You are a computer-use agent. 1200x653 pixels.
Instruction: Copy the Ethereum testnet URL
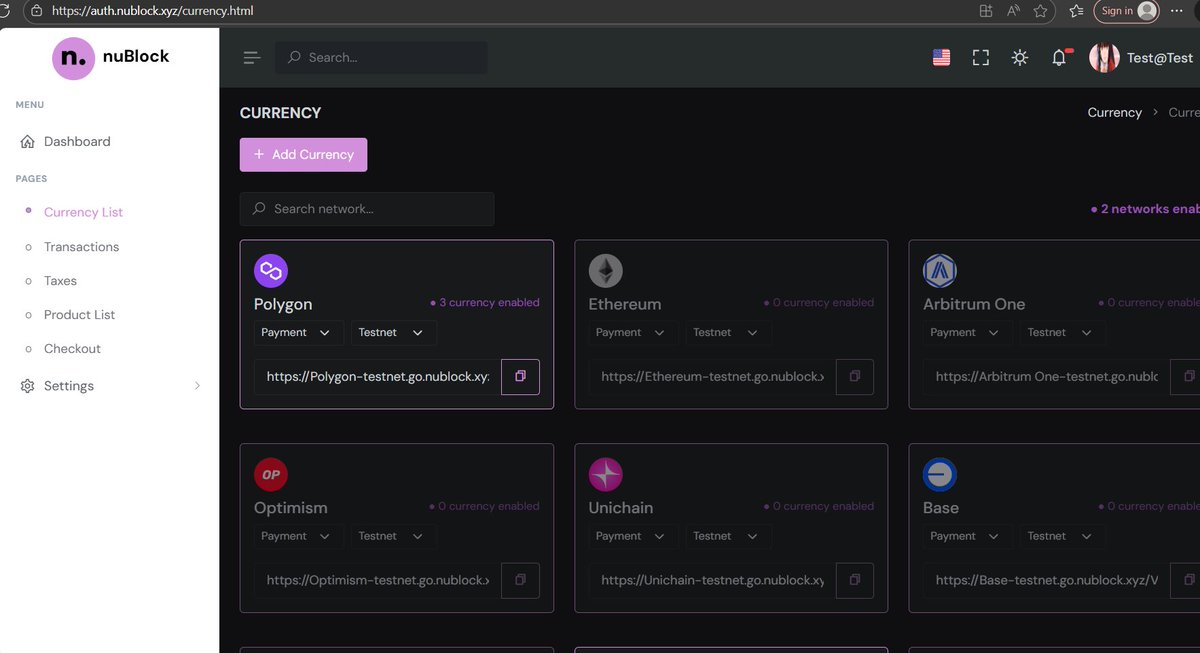pos(854,377)
